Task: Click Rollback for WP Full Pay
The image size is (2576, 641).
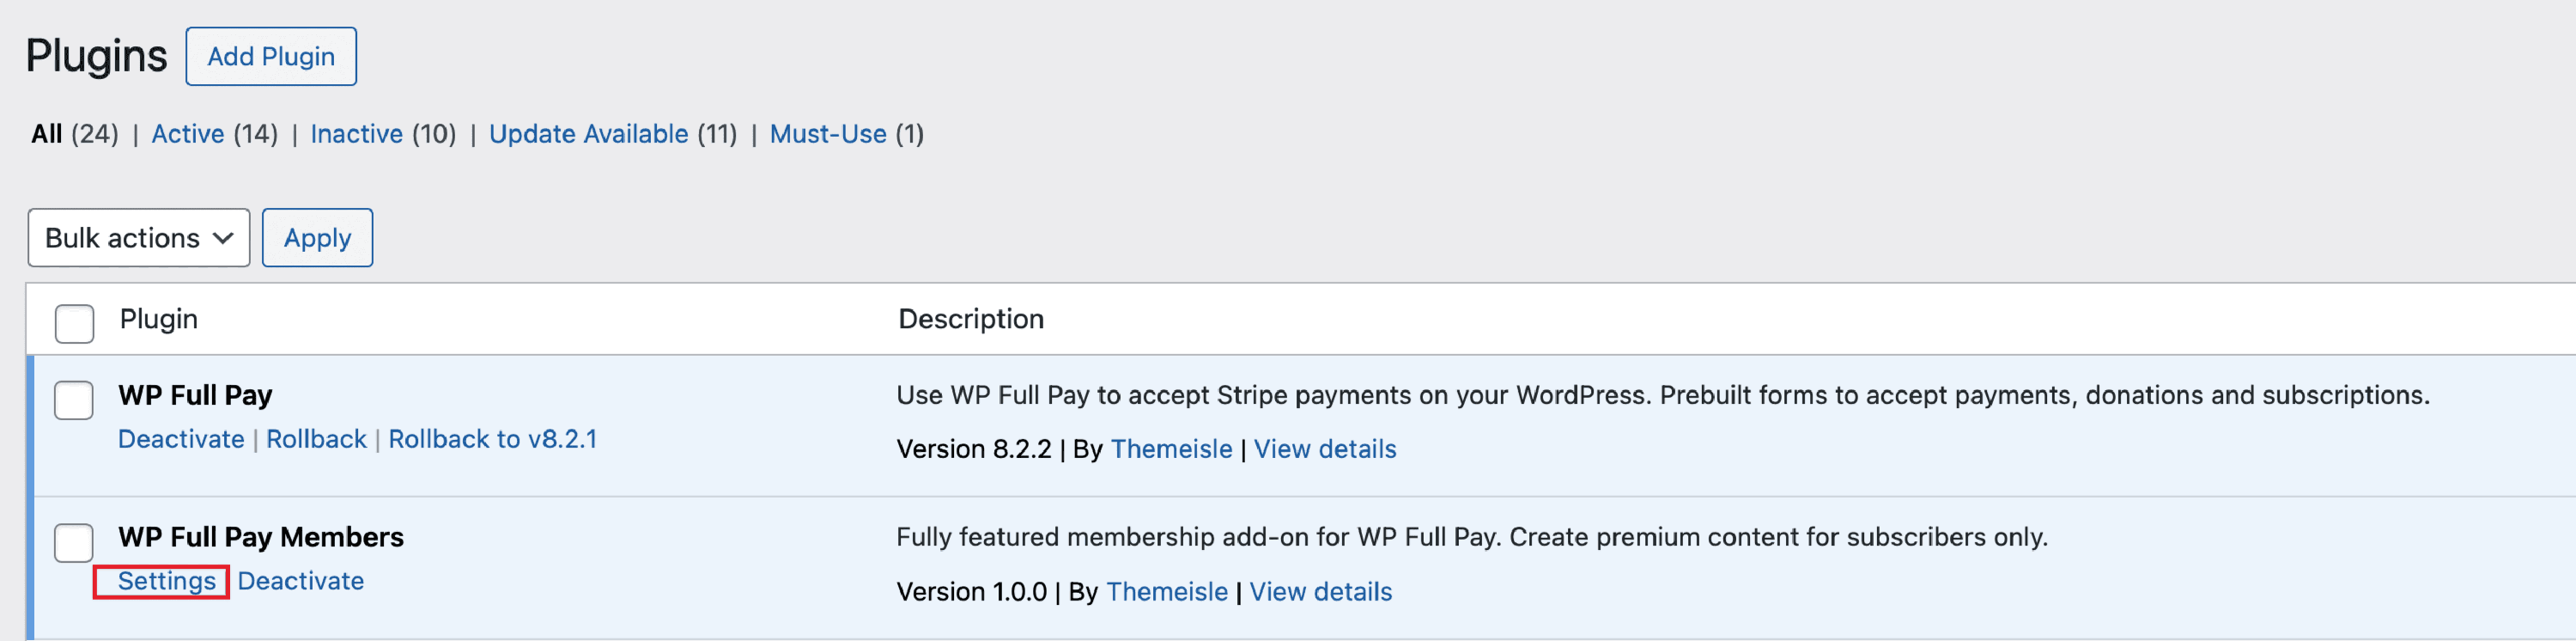Action: click(x=316, y=439)
